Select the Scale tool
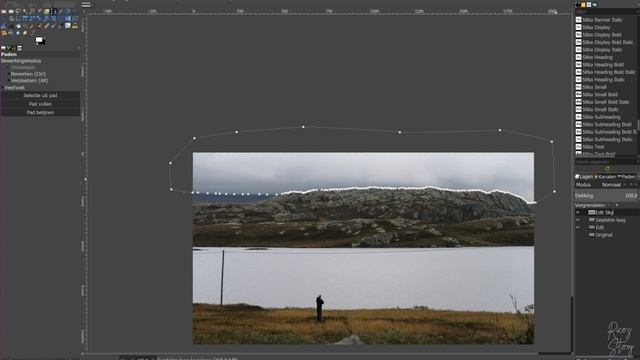Screen dimensions: 640x360 tap(39, 18)
